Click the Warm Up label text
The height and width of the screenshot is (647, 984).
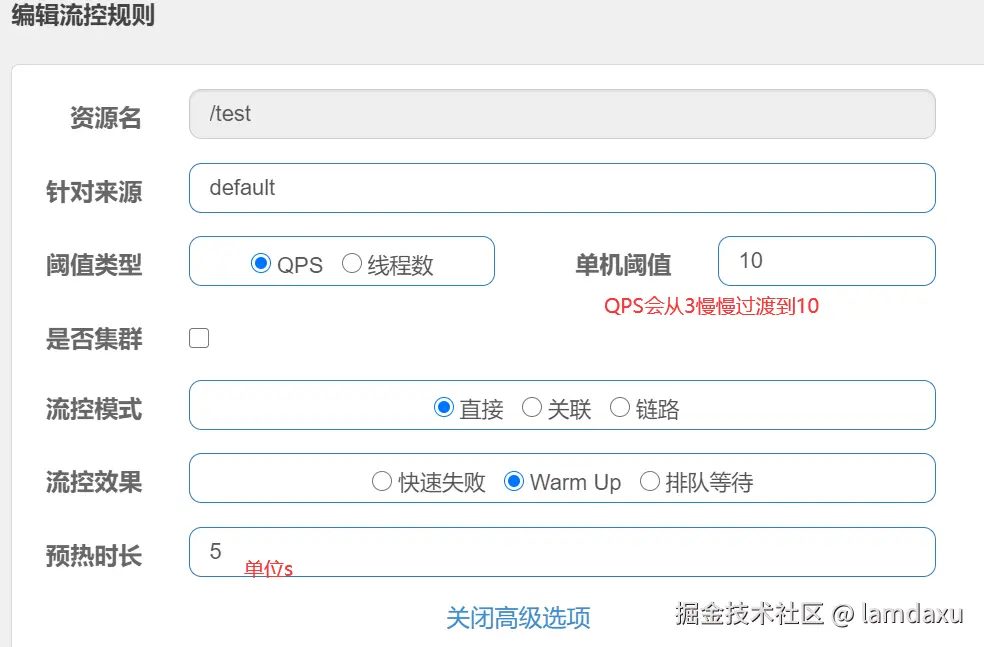(x=575, y=483)
